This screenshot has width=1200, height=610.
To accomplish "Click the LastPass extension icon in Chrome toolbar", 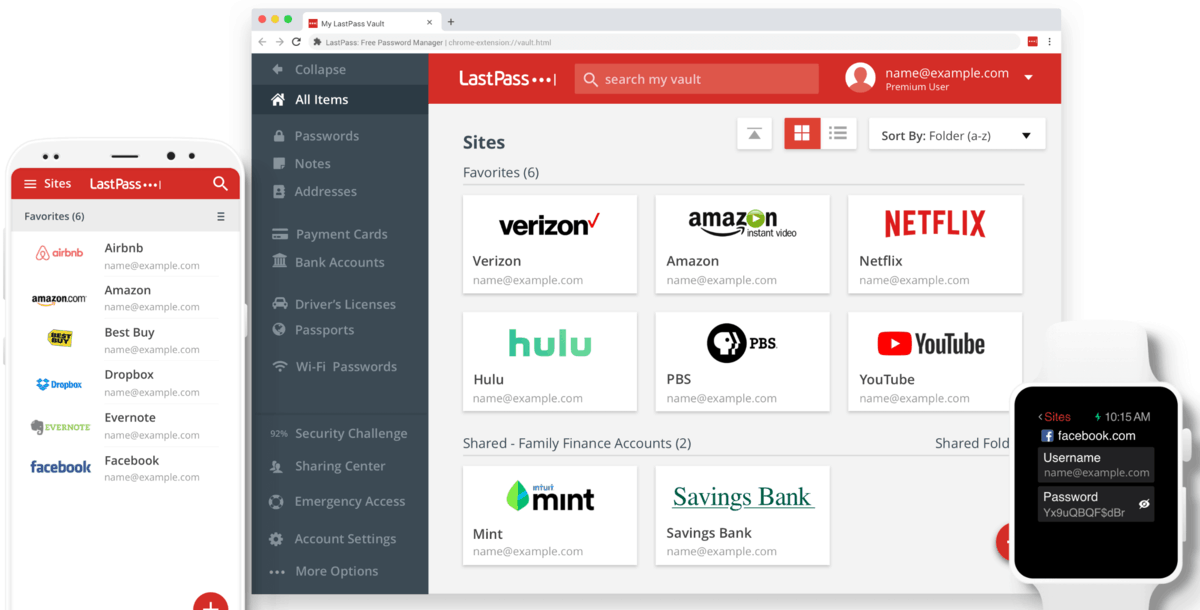I will (1032, 42).
